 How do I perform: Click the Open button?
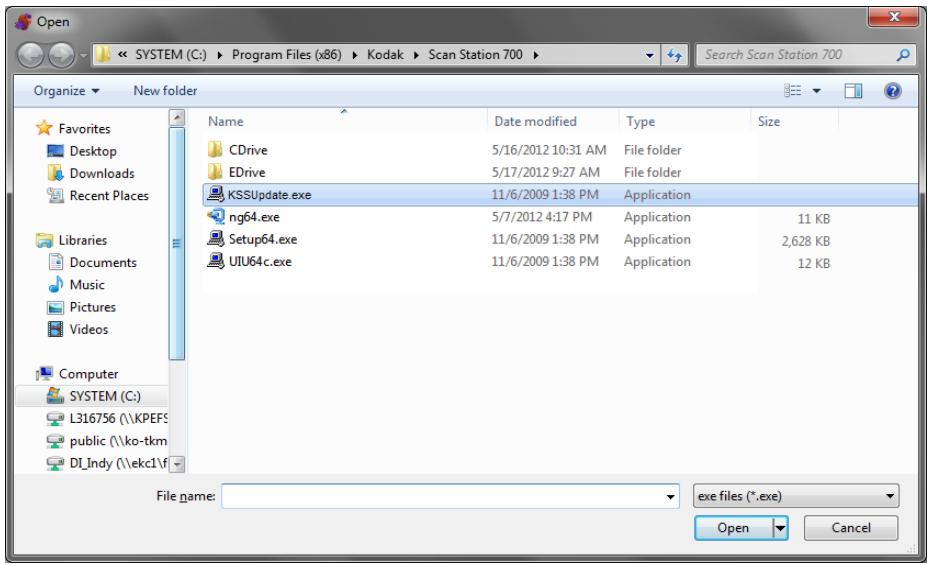(733, 527)
